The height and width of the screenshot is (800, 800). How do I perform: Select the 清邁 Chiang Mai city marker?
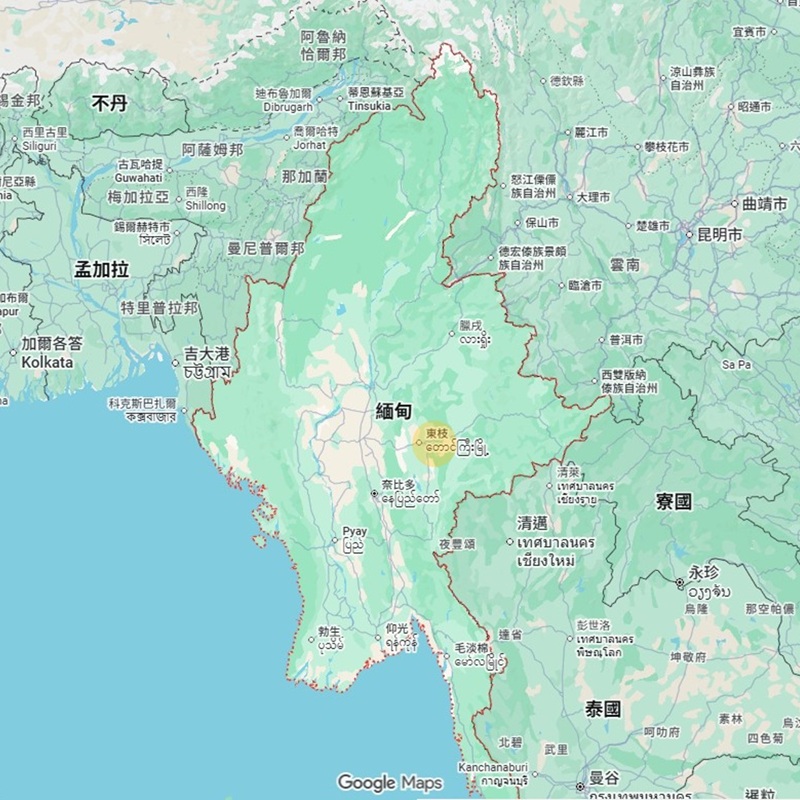point(509,541)
